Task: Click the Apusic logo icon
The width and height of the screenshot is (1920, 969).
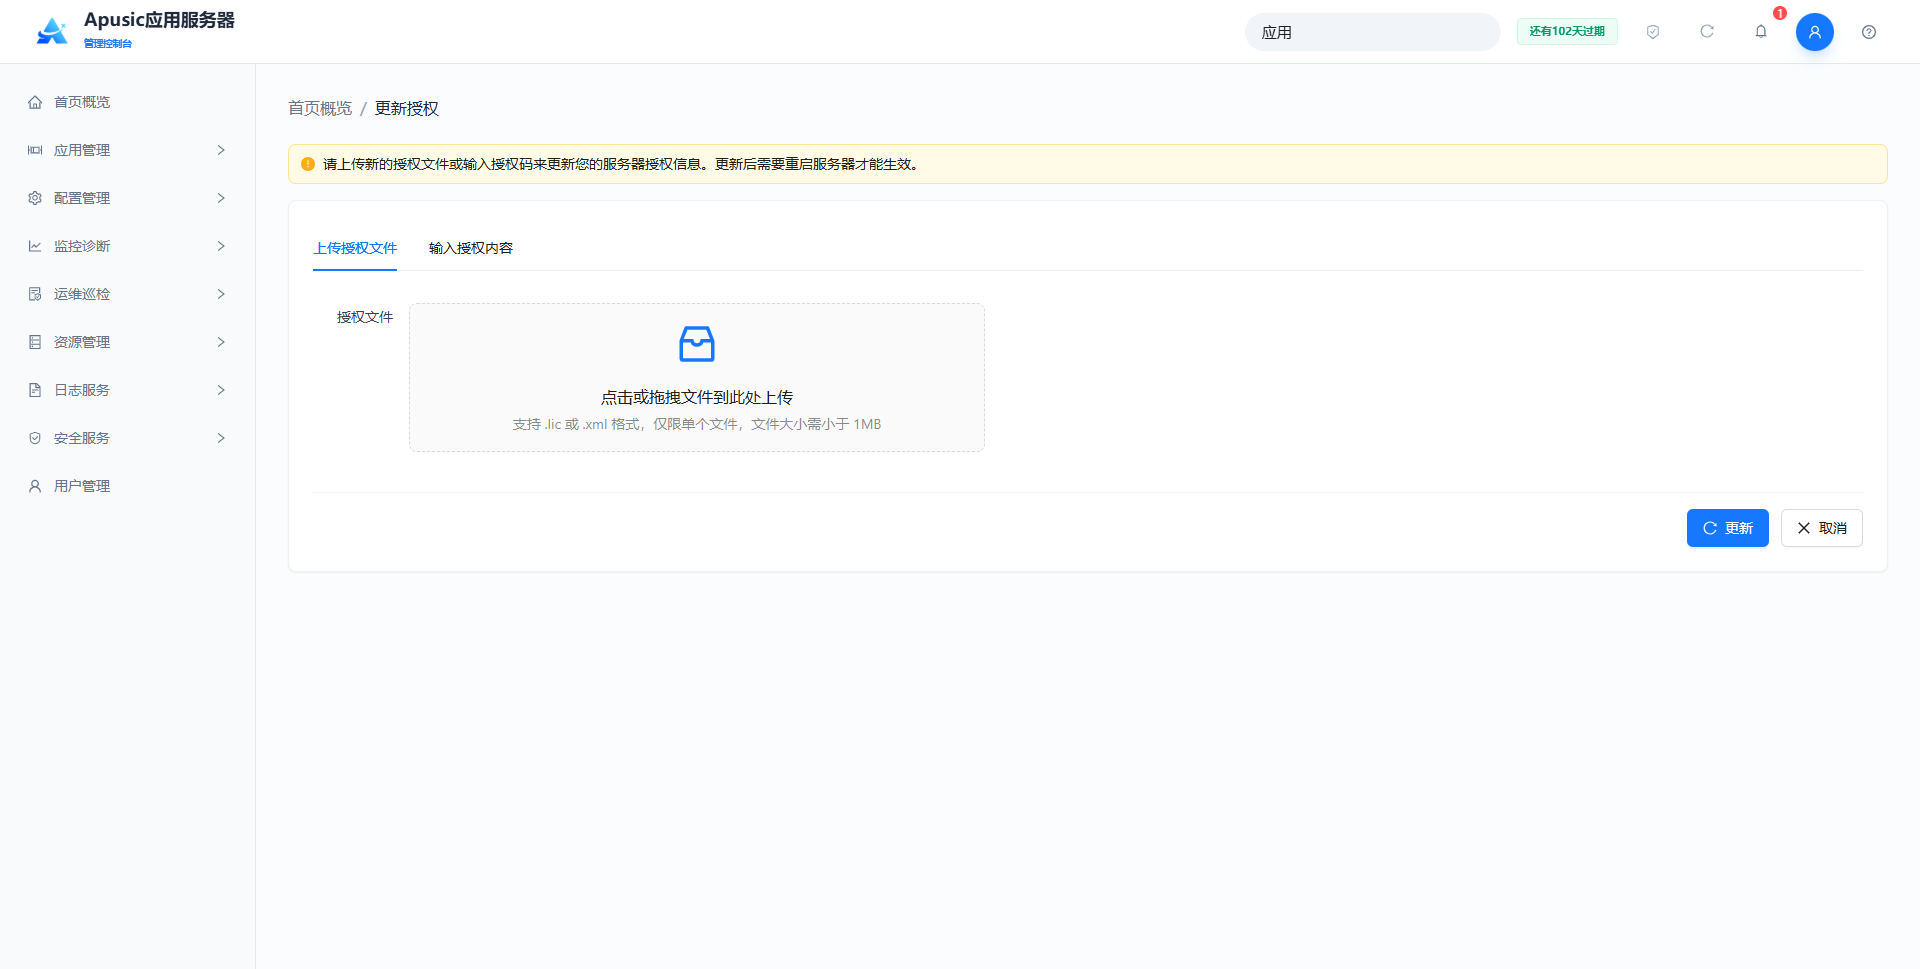Action: (52, 31)
